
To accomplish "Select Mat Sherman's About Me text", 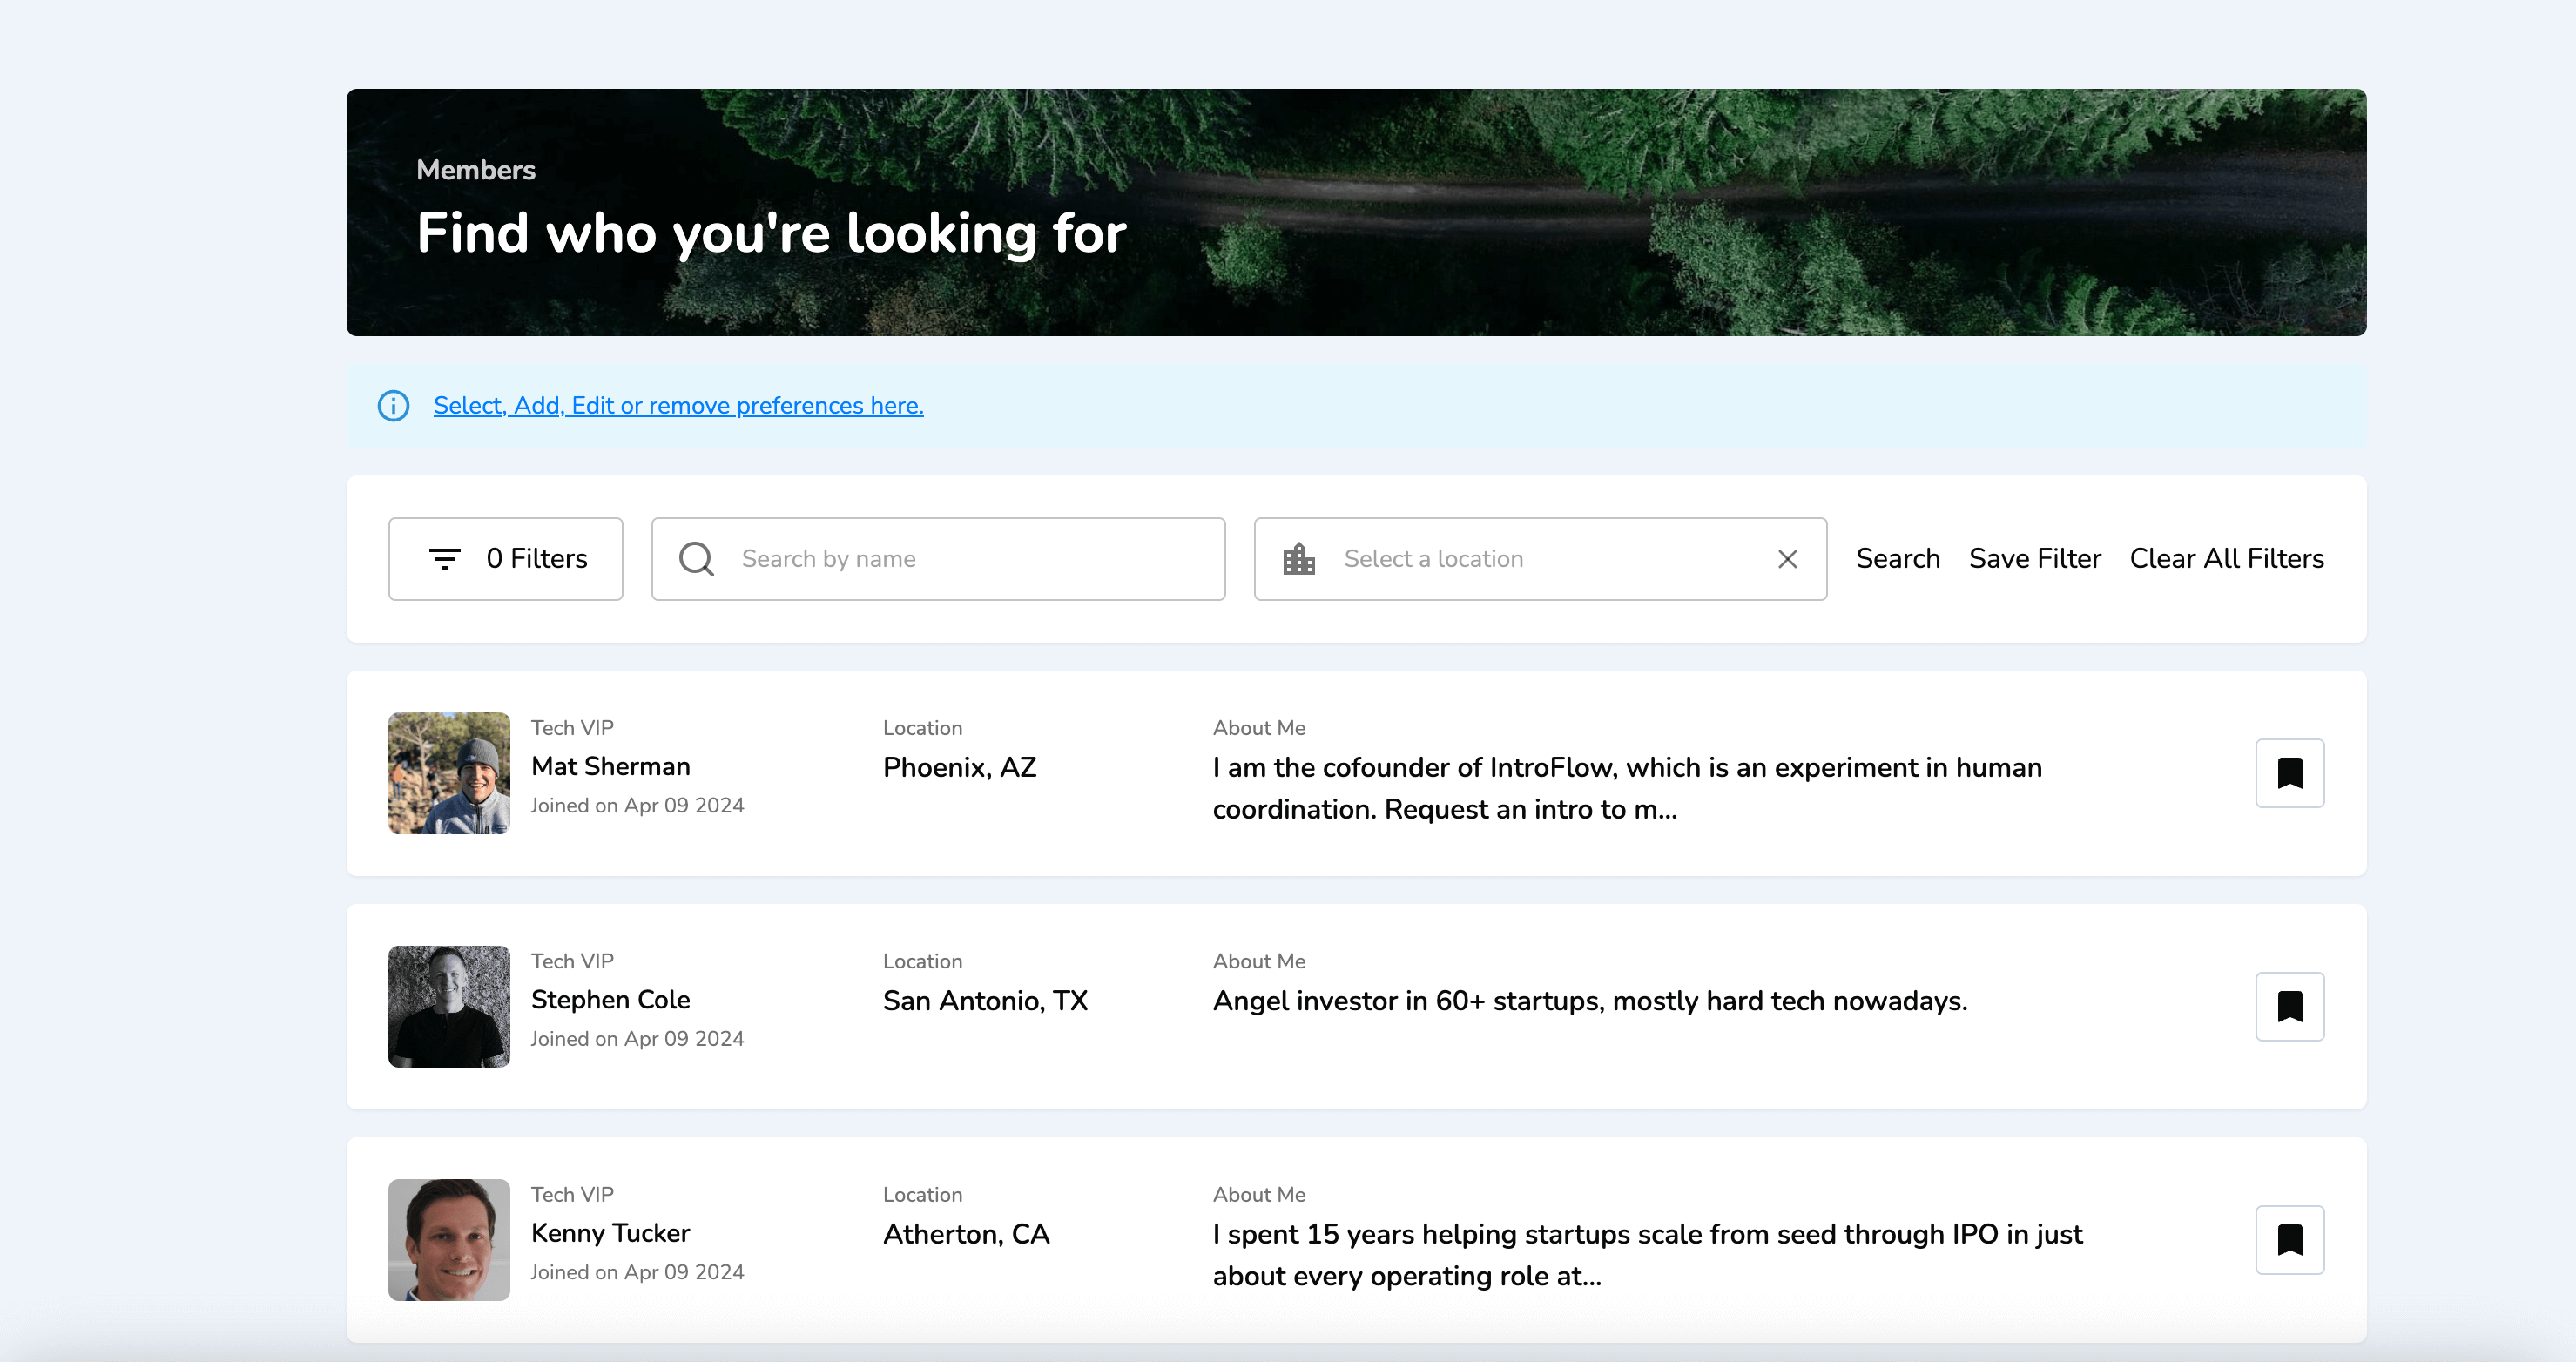I will point(1626,788).
